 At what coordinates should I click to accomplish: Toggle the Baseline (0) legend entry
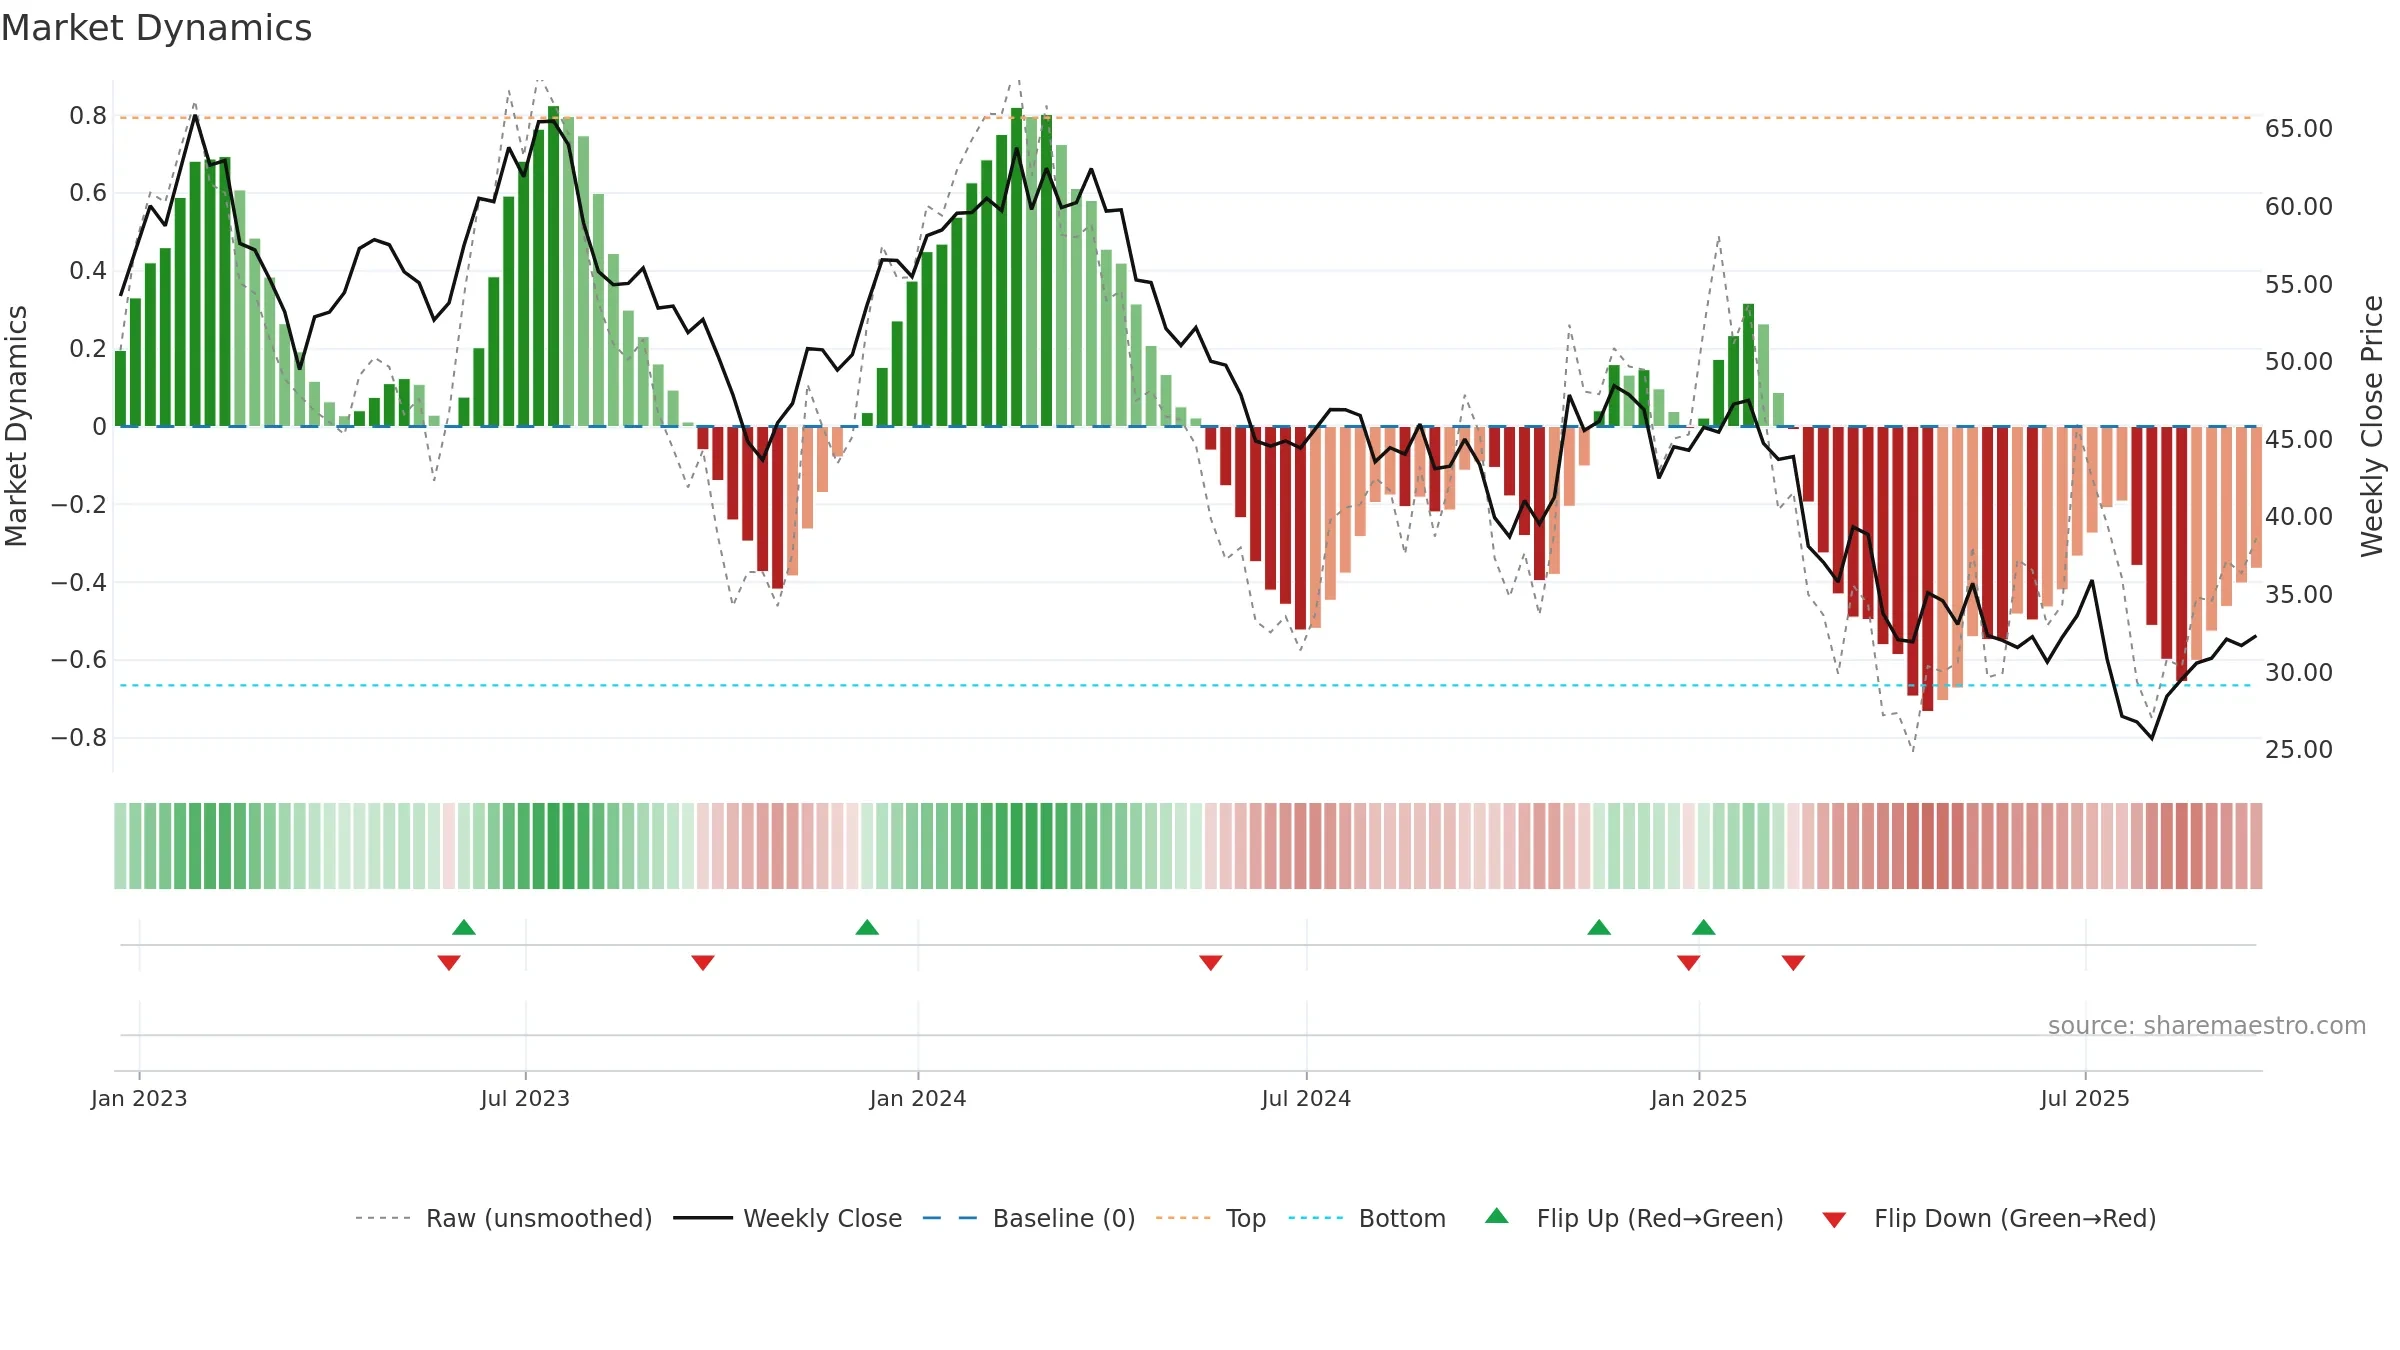pyautogui.click(x=1029, y=1218)
